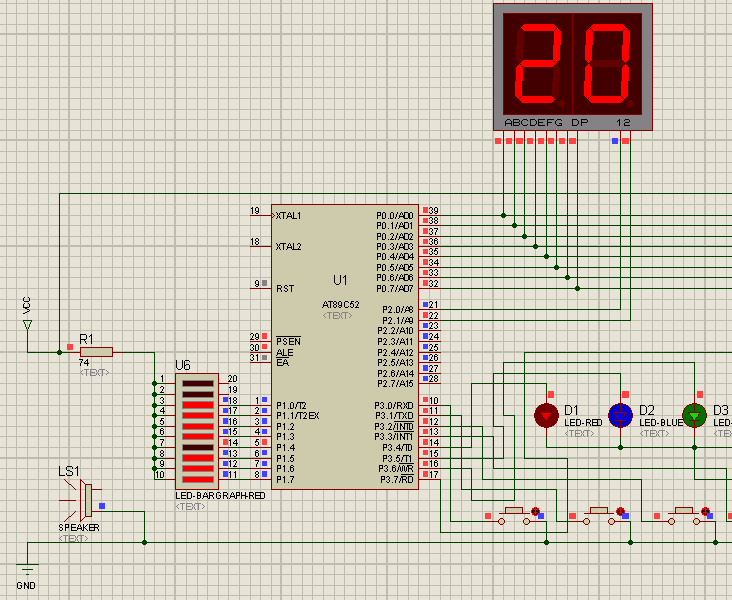Click the U1 reference label
Image resolution: width=732 pixels, height=600 pixels.
pyautogui.click(x=340, y=280)
